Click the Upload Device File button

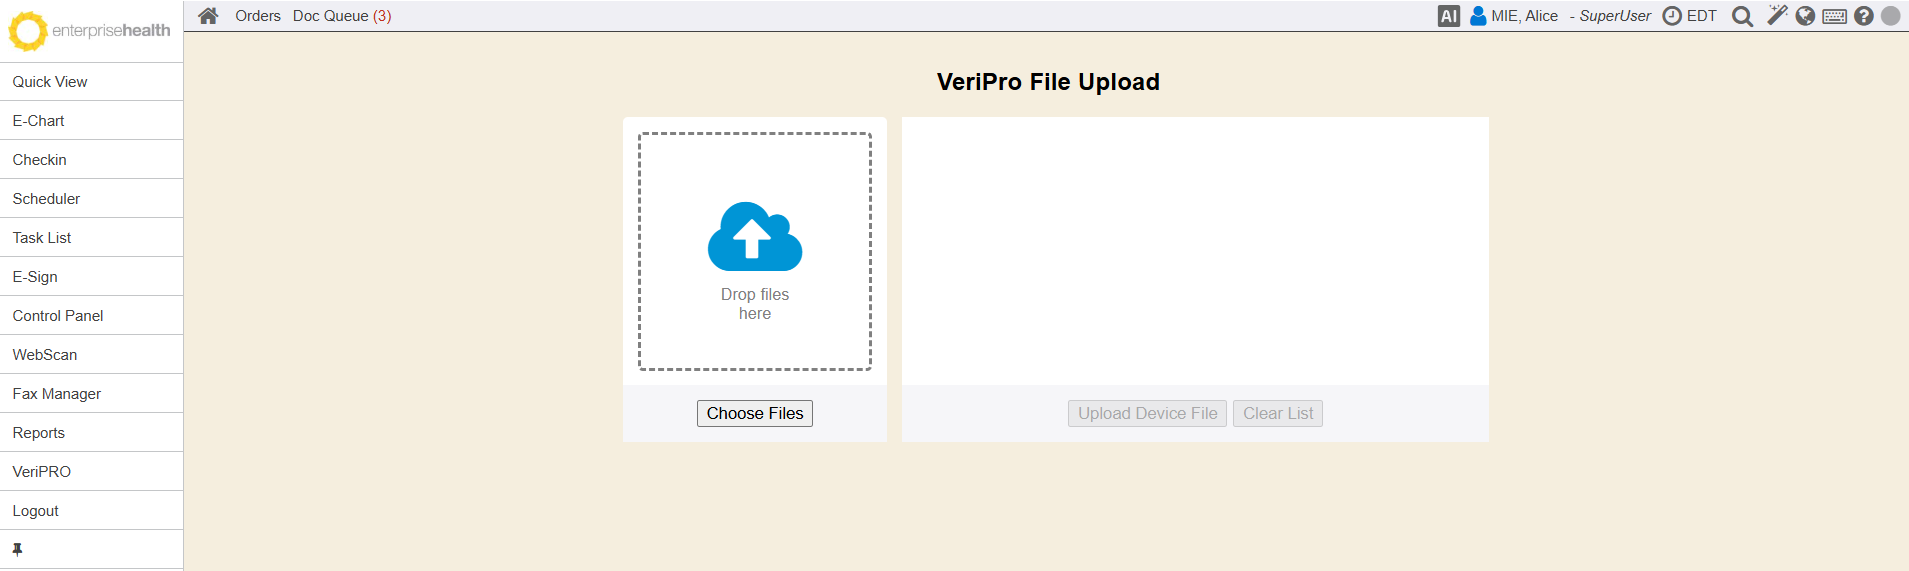pyautogui.click(x=1147, y=413)
